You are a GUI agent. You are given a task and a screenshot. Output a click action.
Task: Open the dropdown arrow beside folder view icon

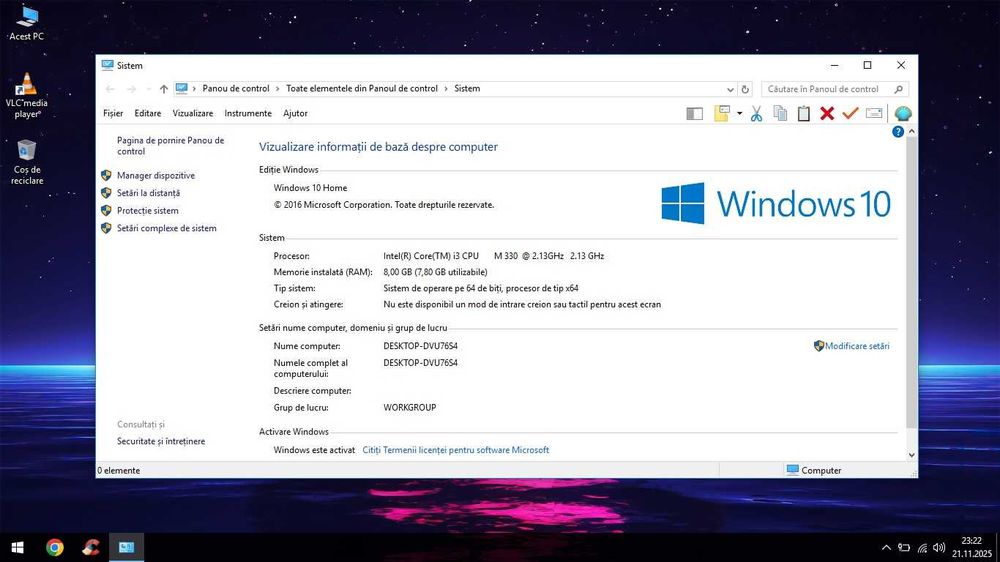(739, 114)
